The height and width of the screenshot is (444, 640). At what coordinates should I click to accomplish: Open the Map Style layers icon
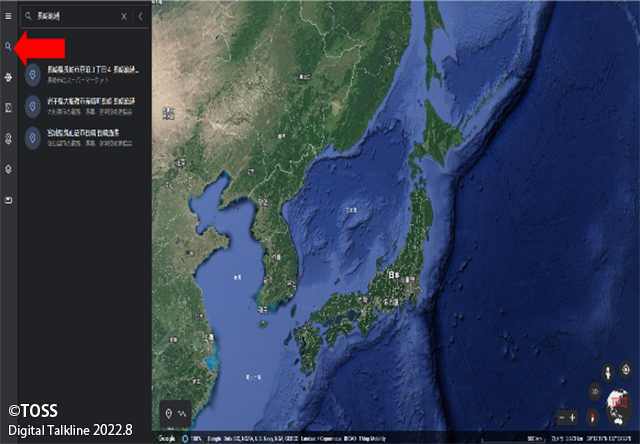8,170
